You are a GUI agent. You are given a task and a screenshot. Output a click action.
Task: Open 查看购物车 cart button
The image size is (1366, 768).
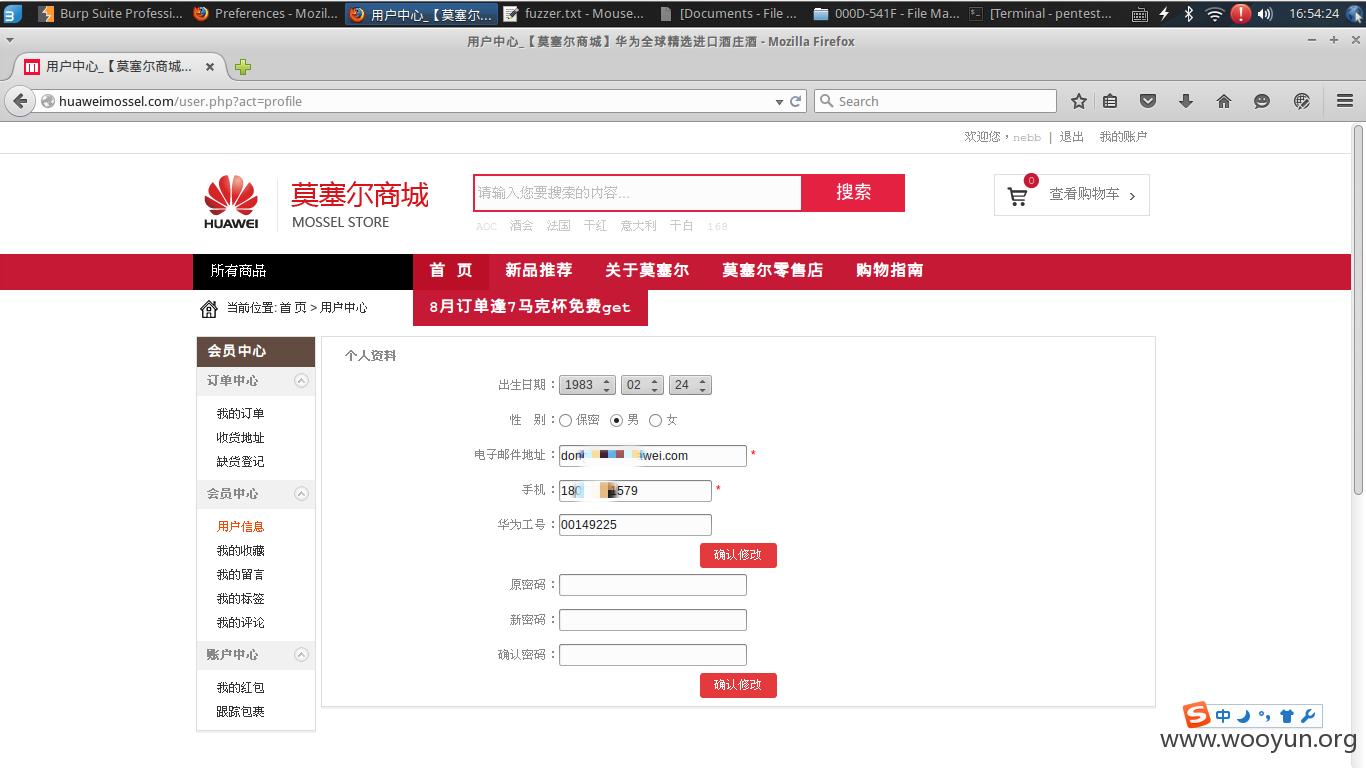(1072, 195)
